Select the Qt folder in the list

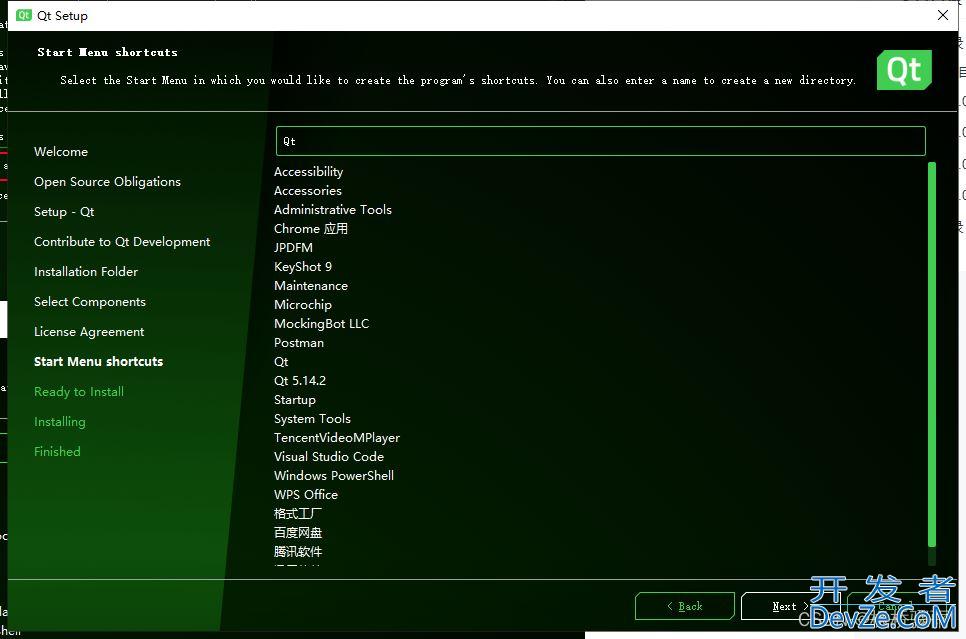pyautogui.click(x=281, y=362)
